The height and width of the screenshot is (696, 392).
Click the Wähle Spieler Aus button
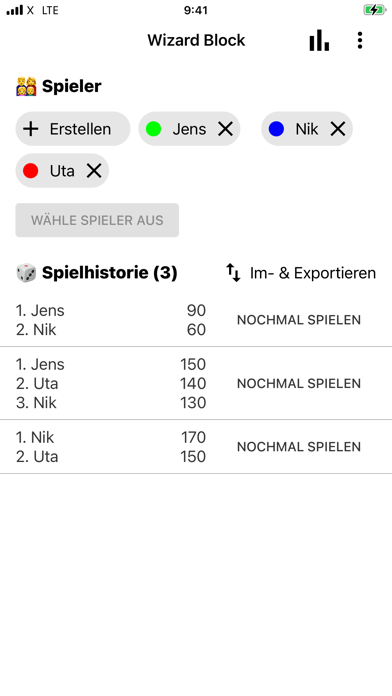coord(97,220)
